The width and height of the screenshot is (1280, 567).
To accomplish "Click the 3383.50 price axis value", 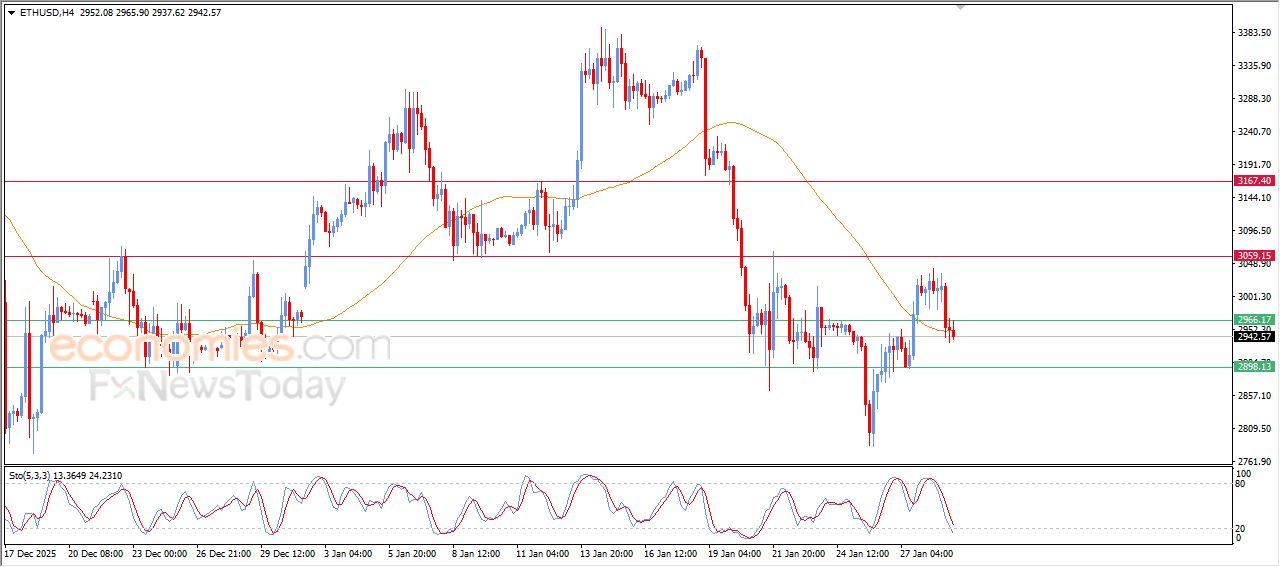I will click(1254, 33).
